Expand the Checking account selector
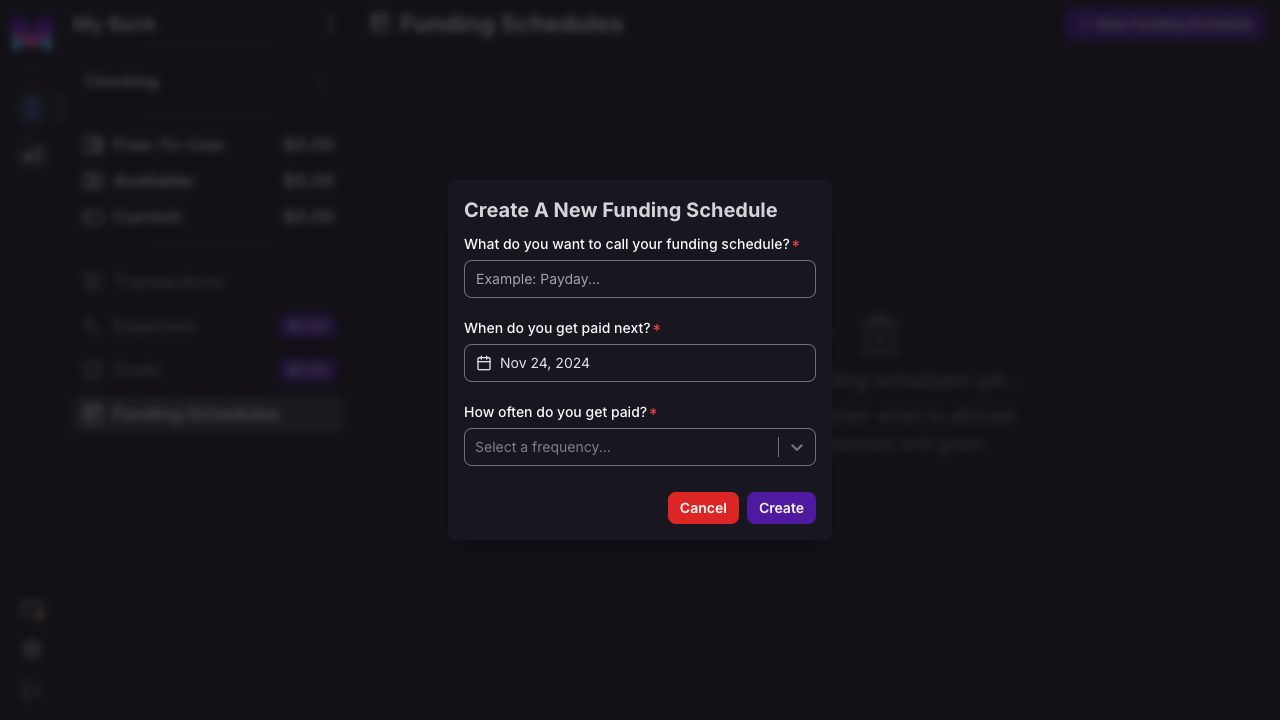The width and height of the screenshot is (1280, 720). click(x=207, y=82)
